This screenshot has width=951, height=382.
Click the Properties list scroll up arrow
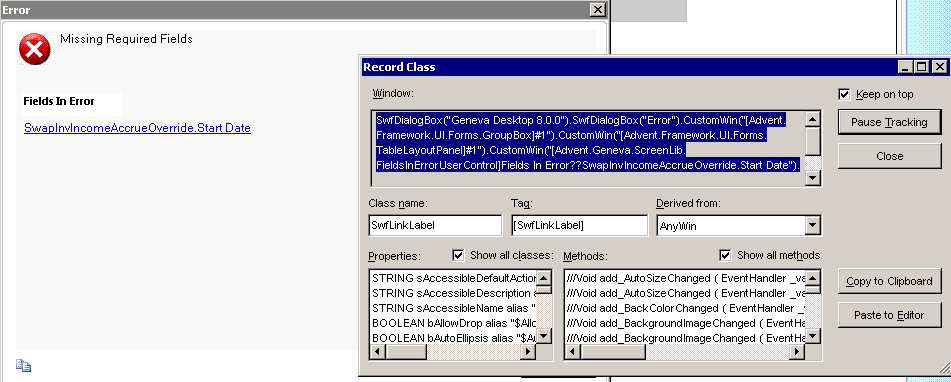coord(544,278)
